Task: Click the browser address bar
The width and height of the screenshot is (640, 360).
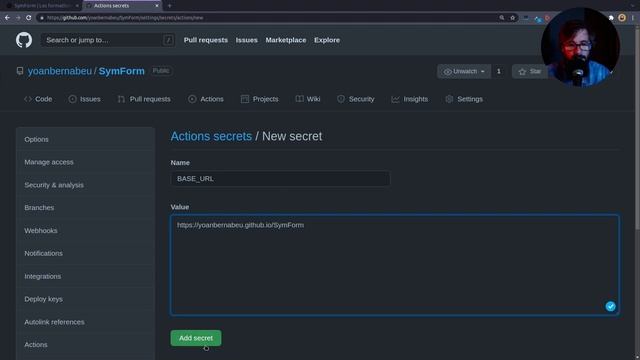Action: pyautogui.click(x=269, y=18)
